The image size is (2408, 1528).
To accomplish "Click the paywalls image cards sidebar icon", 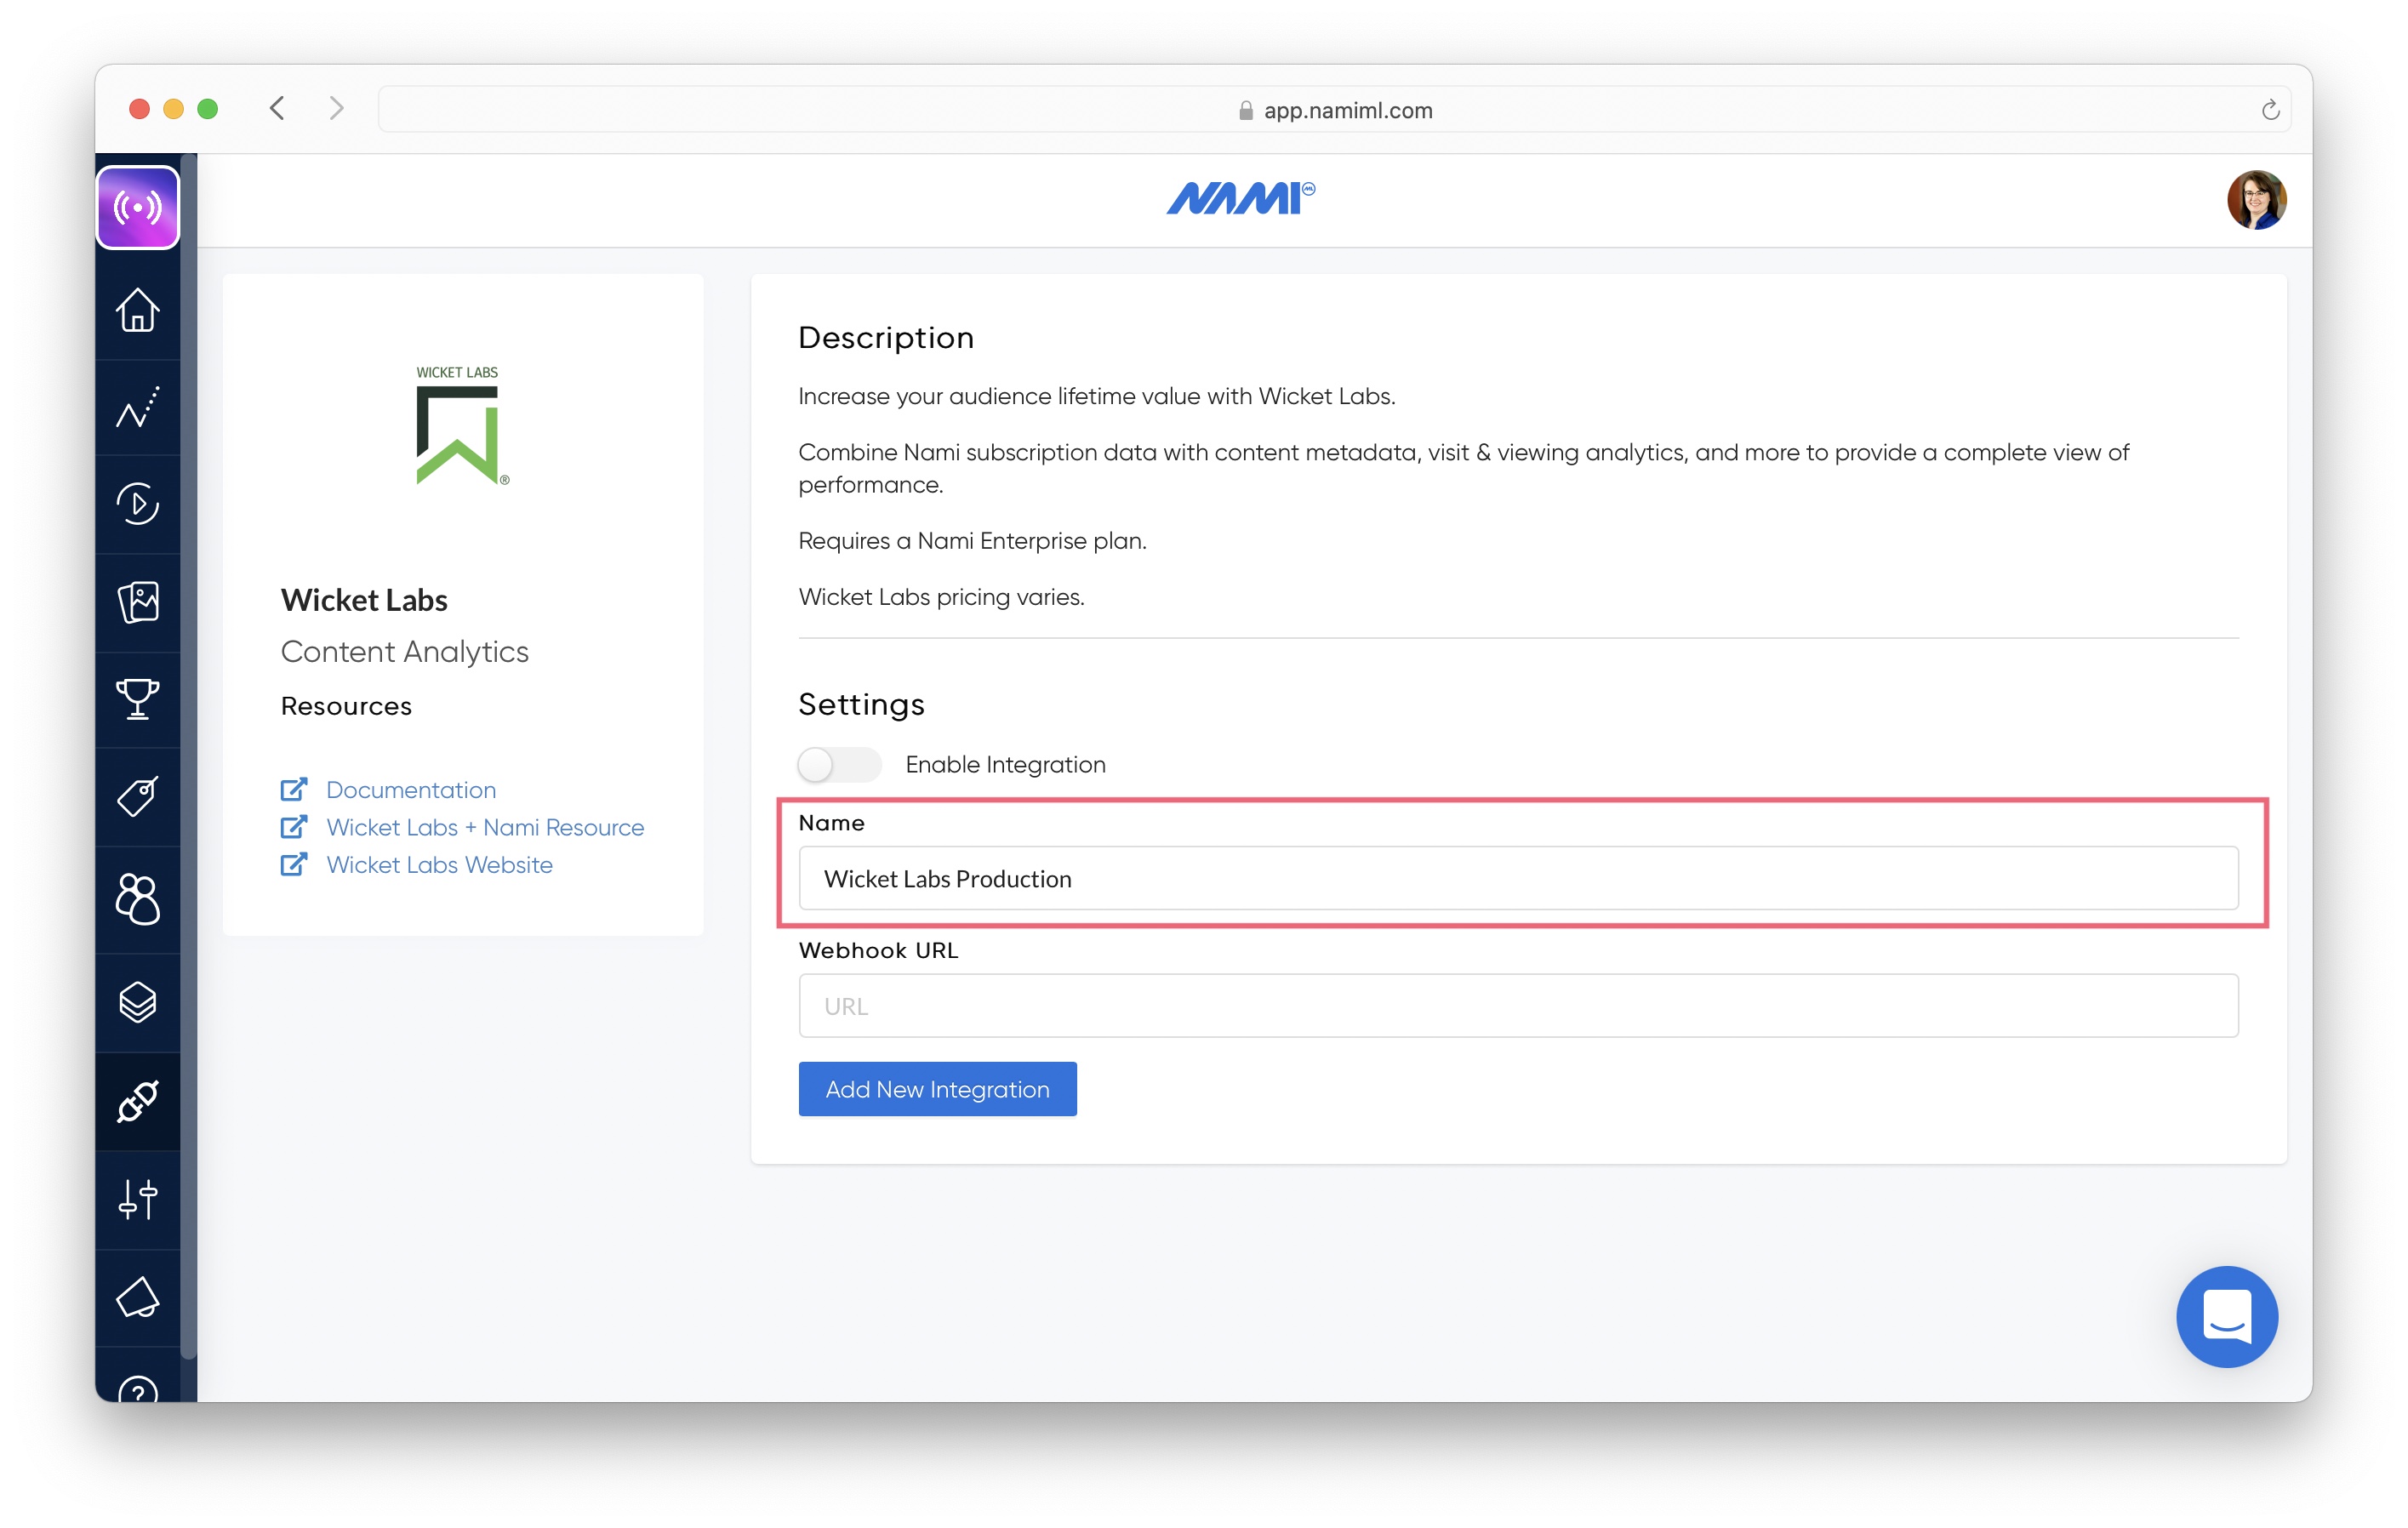I will [x=138, y=602].
